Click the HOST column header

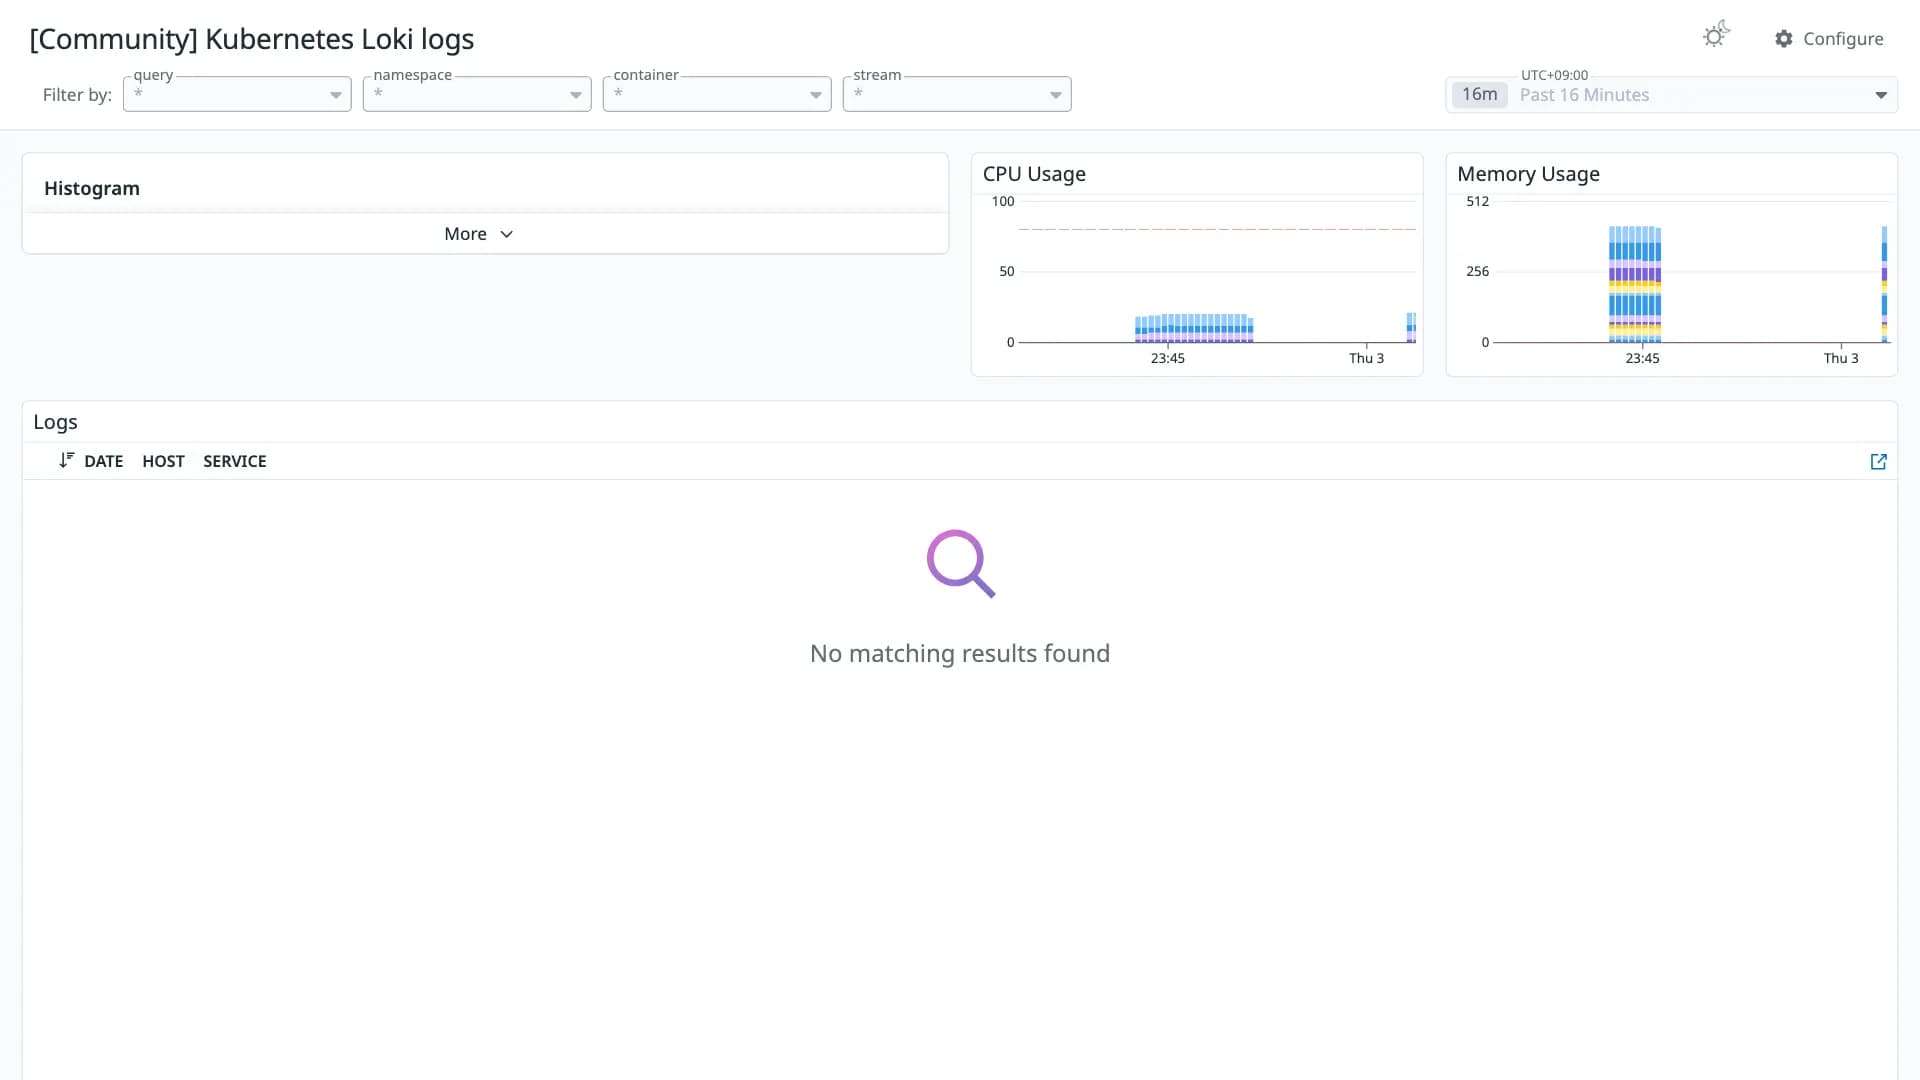pyautogui.click(x=163, y=461)
